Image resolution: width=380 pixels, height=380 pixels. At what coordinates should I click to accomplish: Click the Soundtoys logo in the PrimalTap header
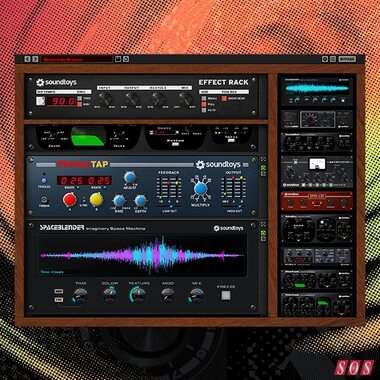[219, 165]
